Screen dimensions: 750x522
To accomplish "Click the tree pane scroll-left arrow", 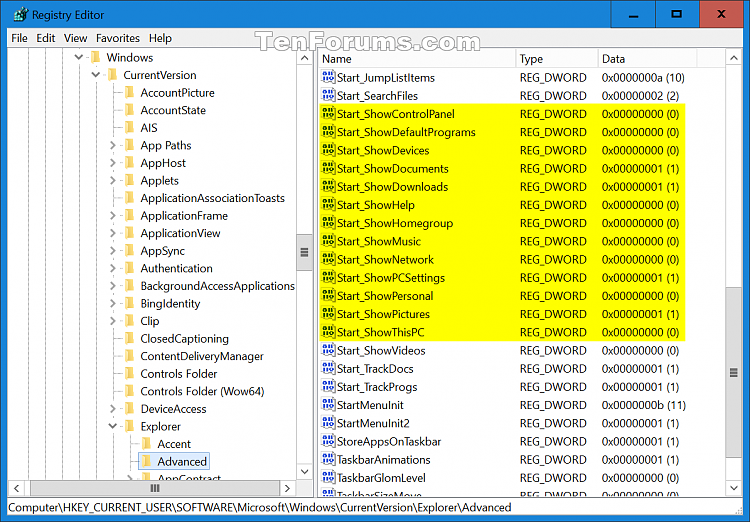I will click(17, 488).
